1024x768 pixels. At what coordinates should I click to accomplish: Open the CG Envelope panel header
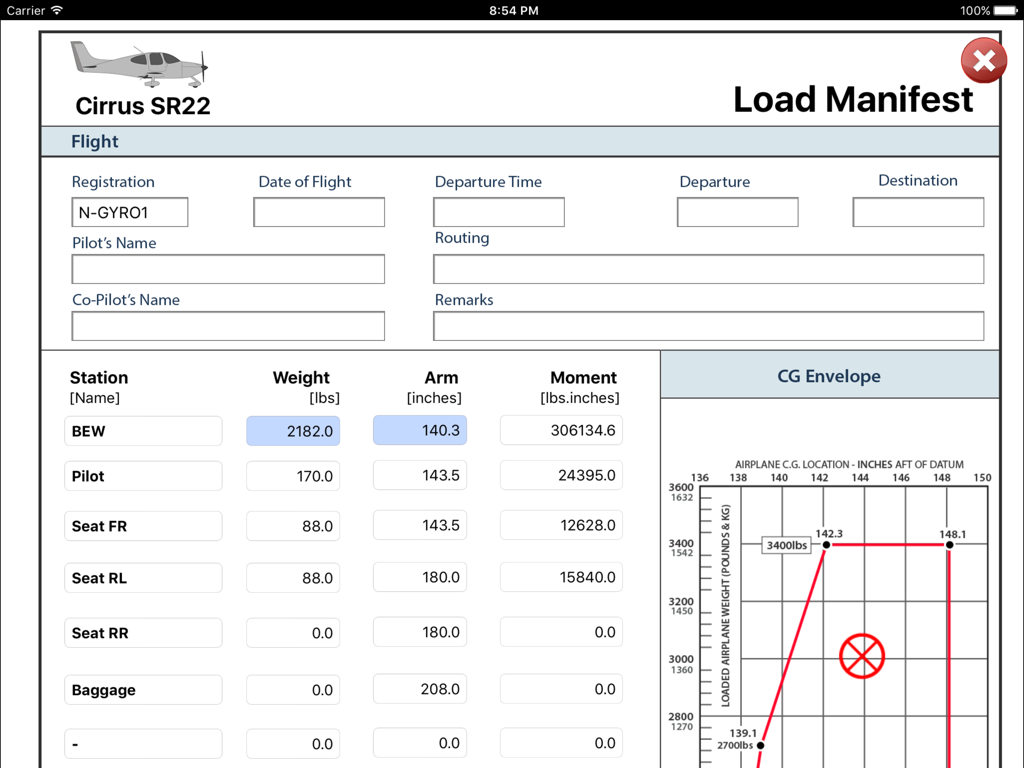[x=829, y=376]
